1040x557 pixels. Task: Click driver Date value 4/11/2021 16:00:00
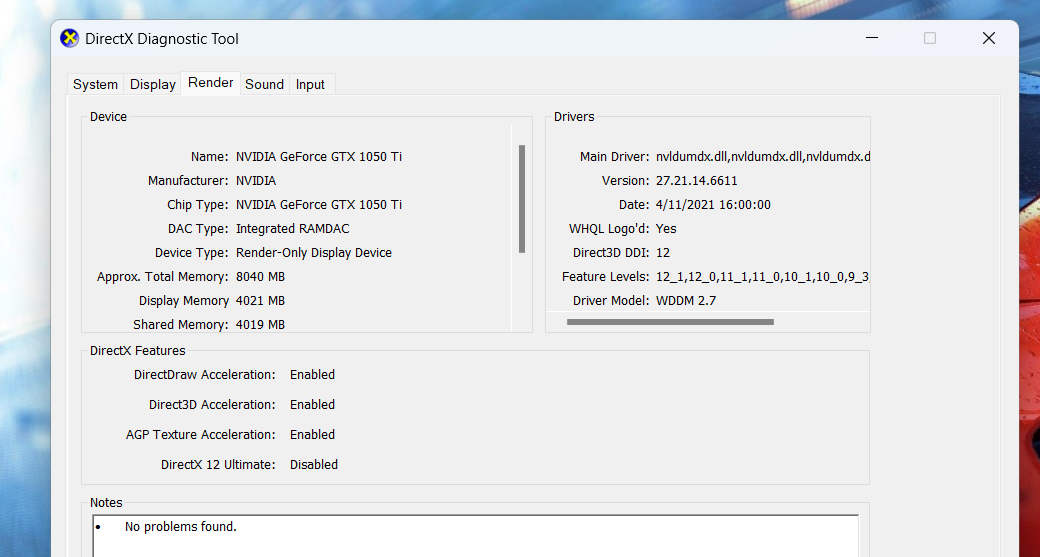pyautogui.click(x=713, y=204)
